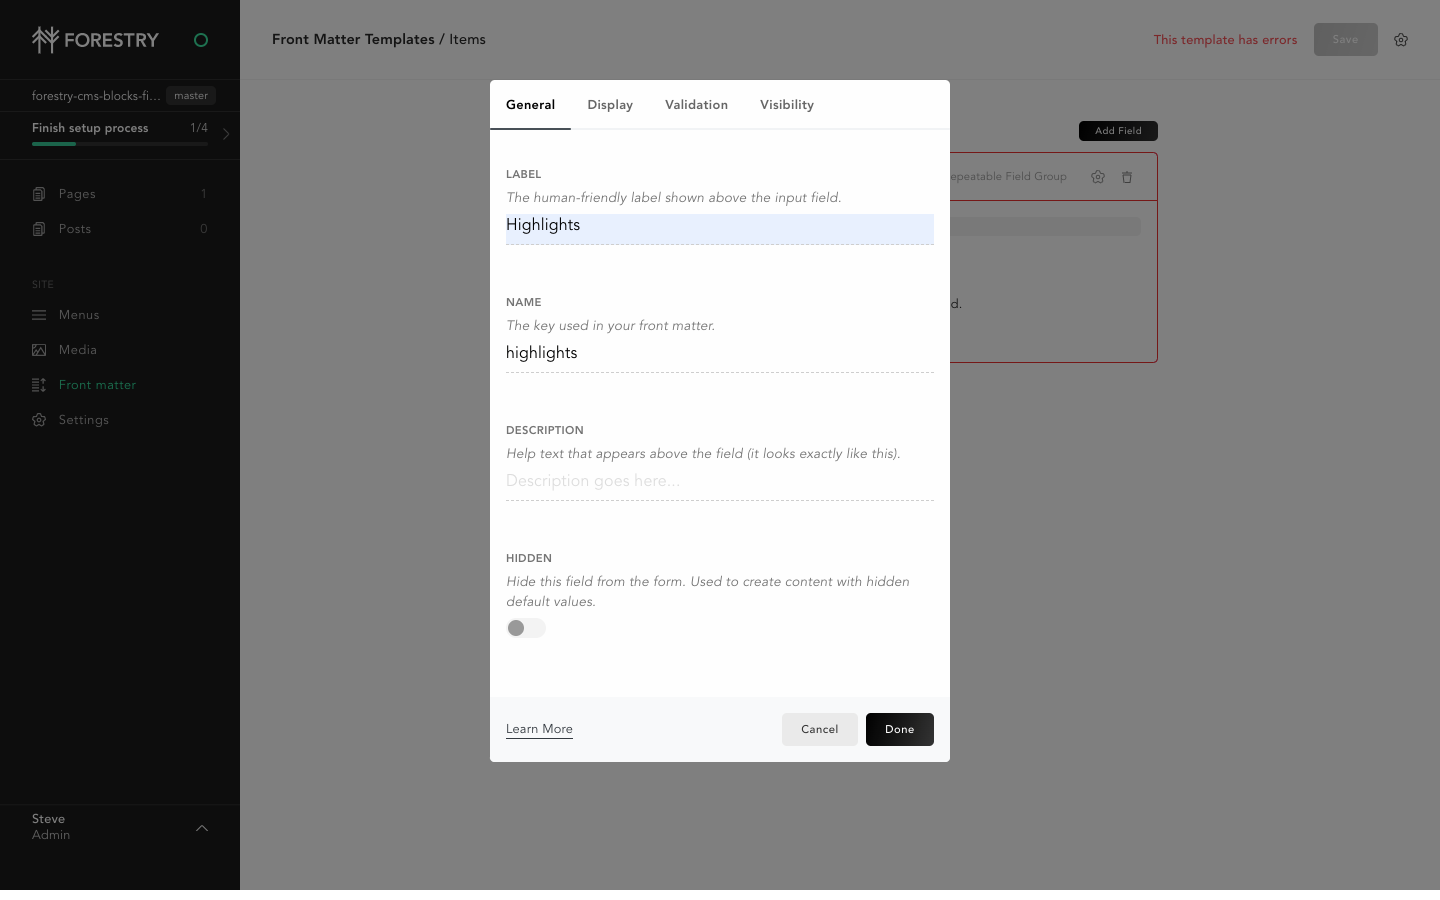Viewport: 1440px width, 900px height.
Task: Click the This template has errors message
Action: pyautogui.click(x=1225, y=40)
